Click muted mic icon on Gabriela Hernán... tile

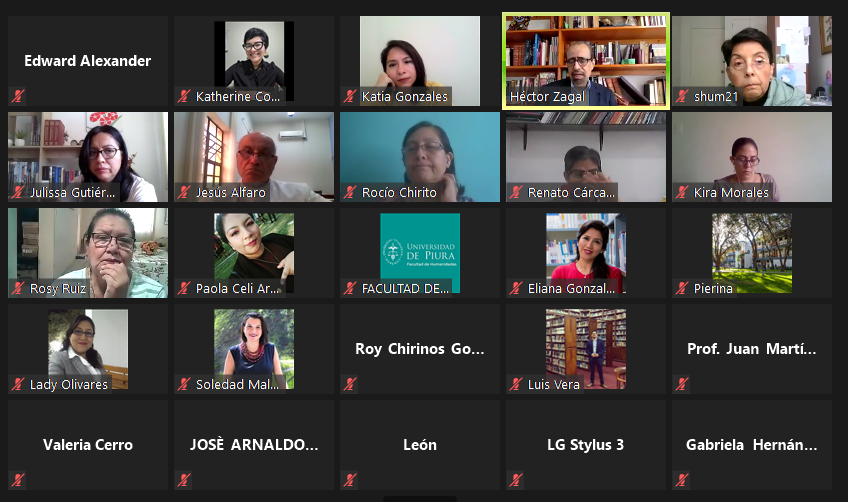[682, 480]
